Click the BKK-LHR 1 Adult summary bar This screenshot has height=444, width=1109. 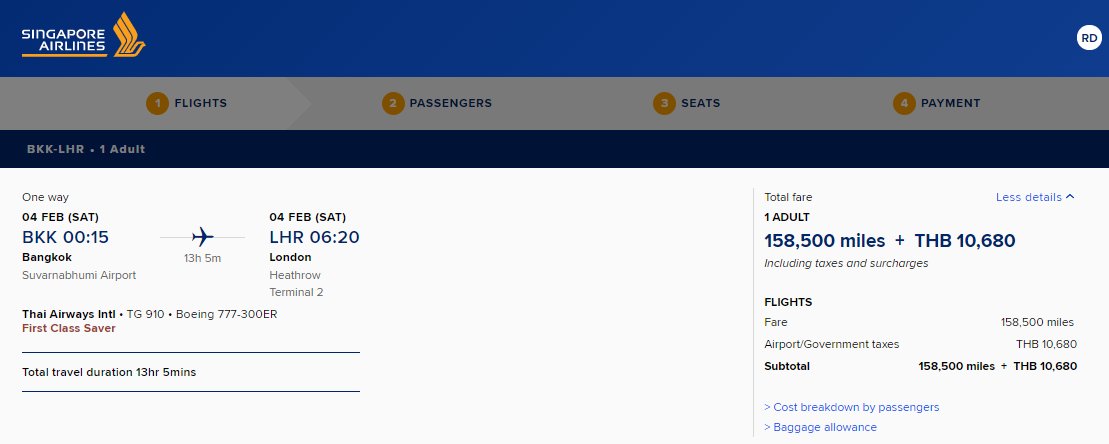coord(554,149)
